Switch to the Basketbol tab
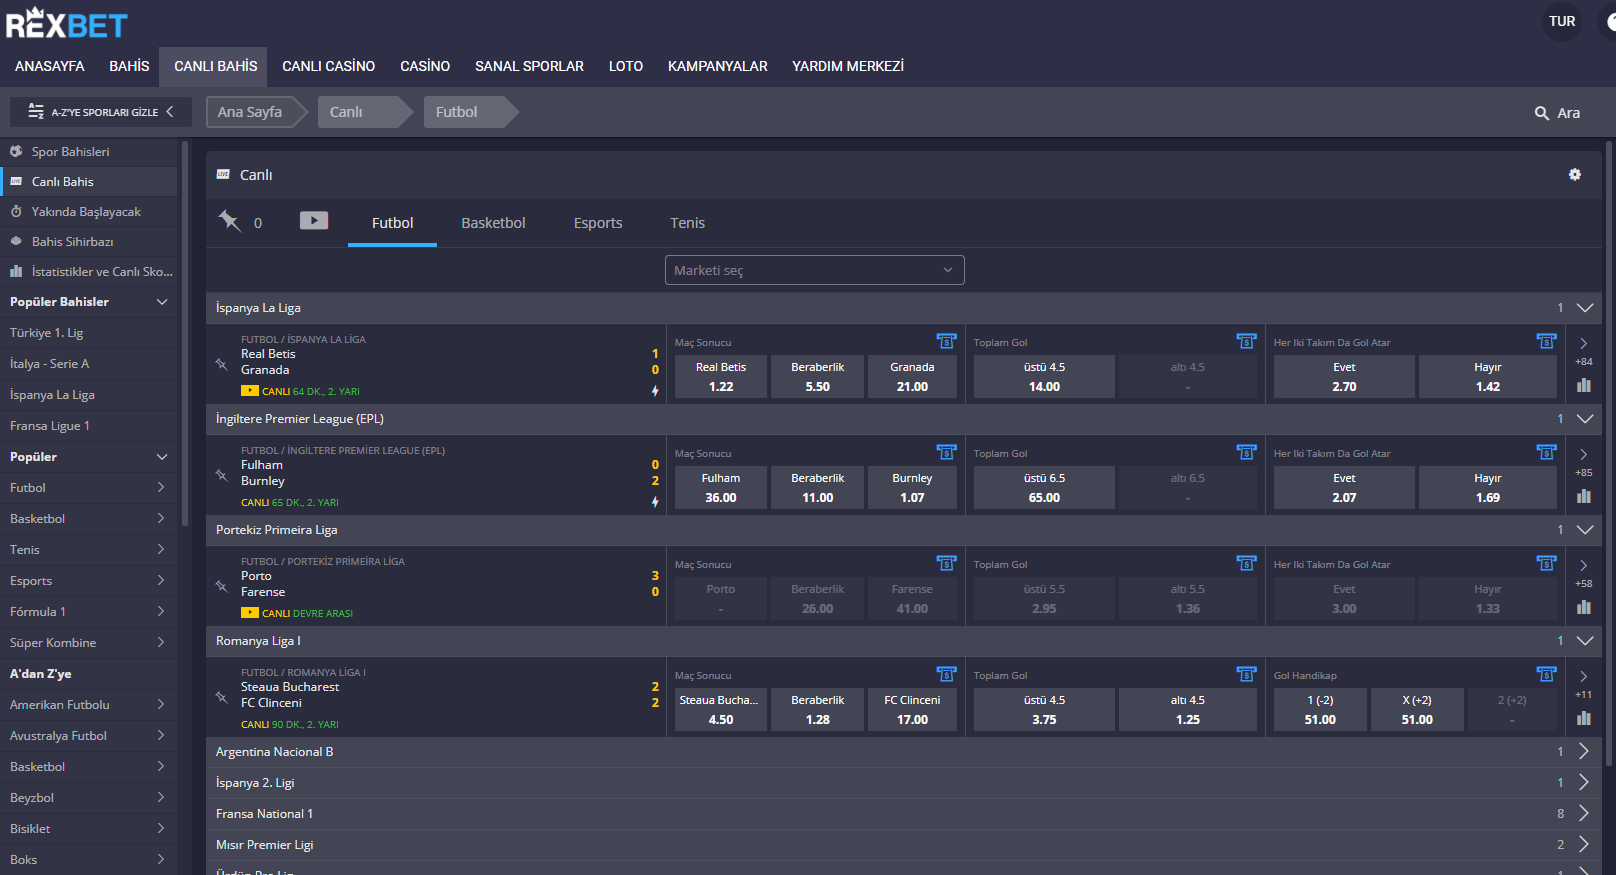Image resolution: width=1616 pixels, height=875 pixels. coord(493,223)
